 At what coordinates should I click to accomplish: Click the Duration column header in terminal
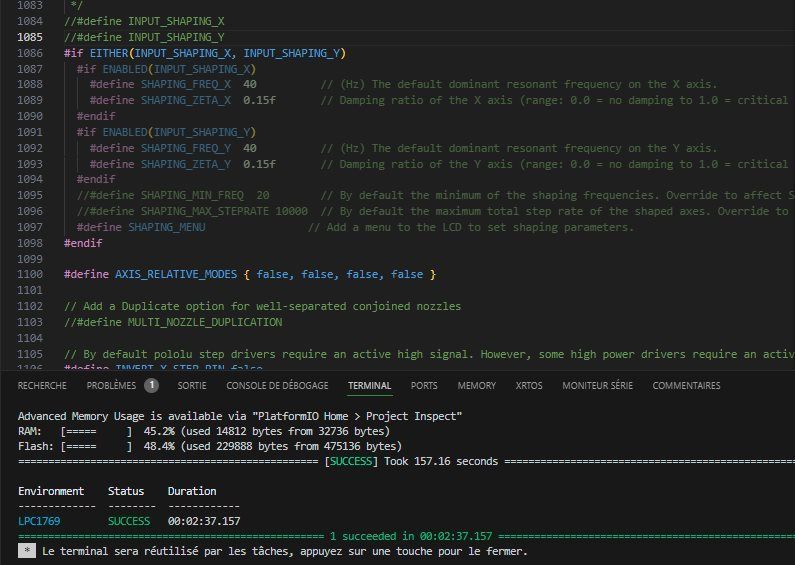click(192, 491)
